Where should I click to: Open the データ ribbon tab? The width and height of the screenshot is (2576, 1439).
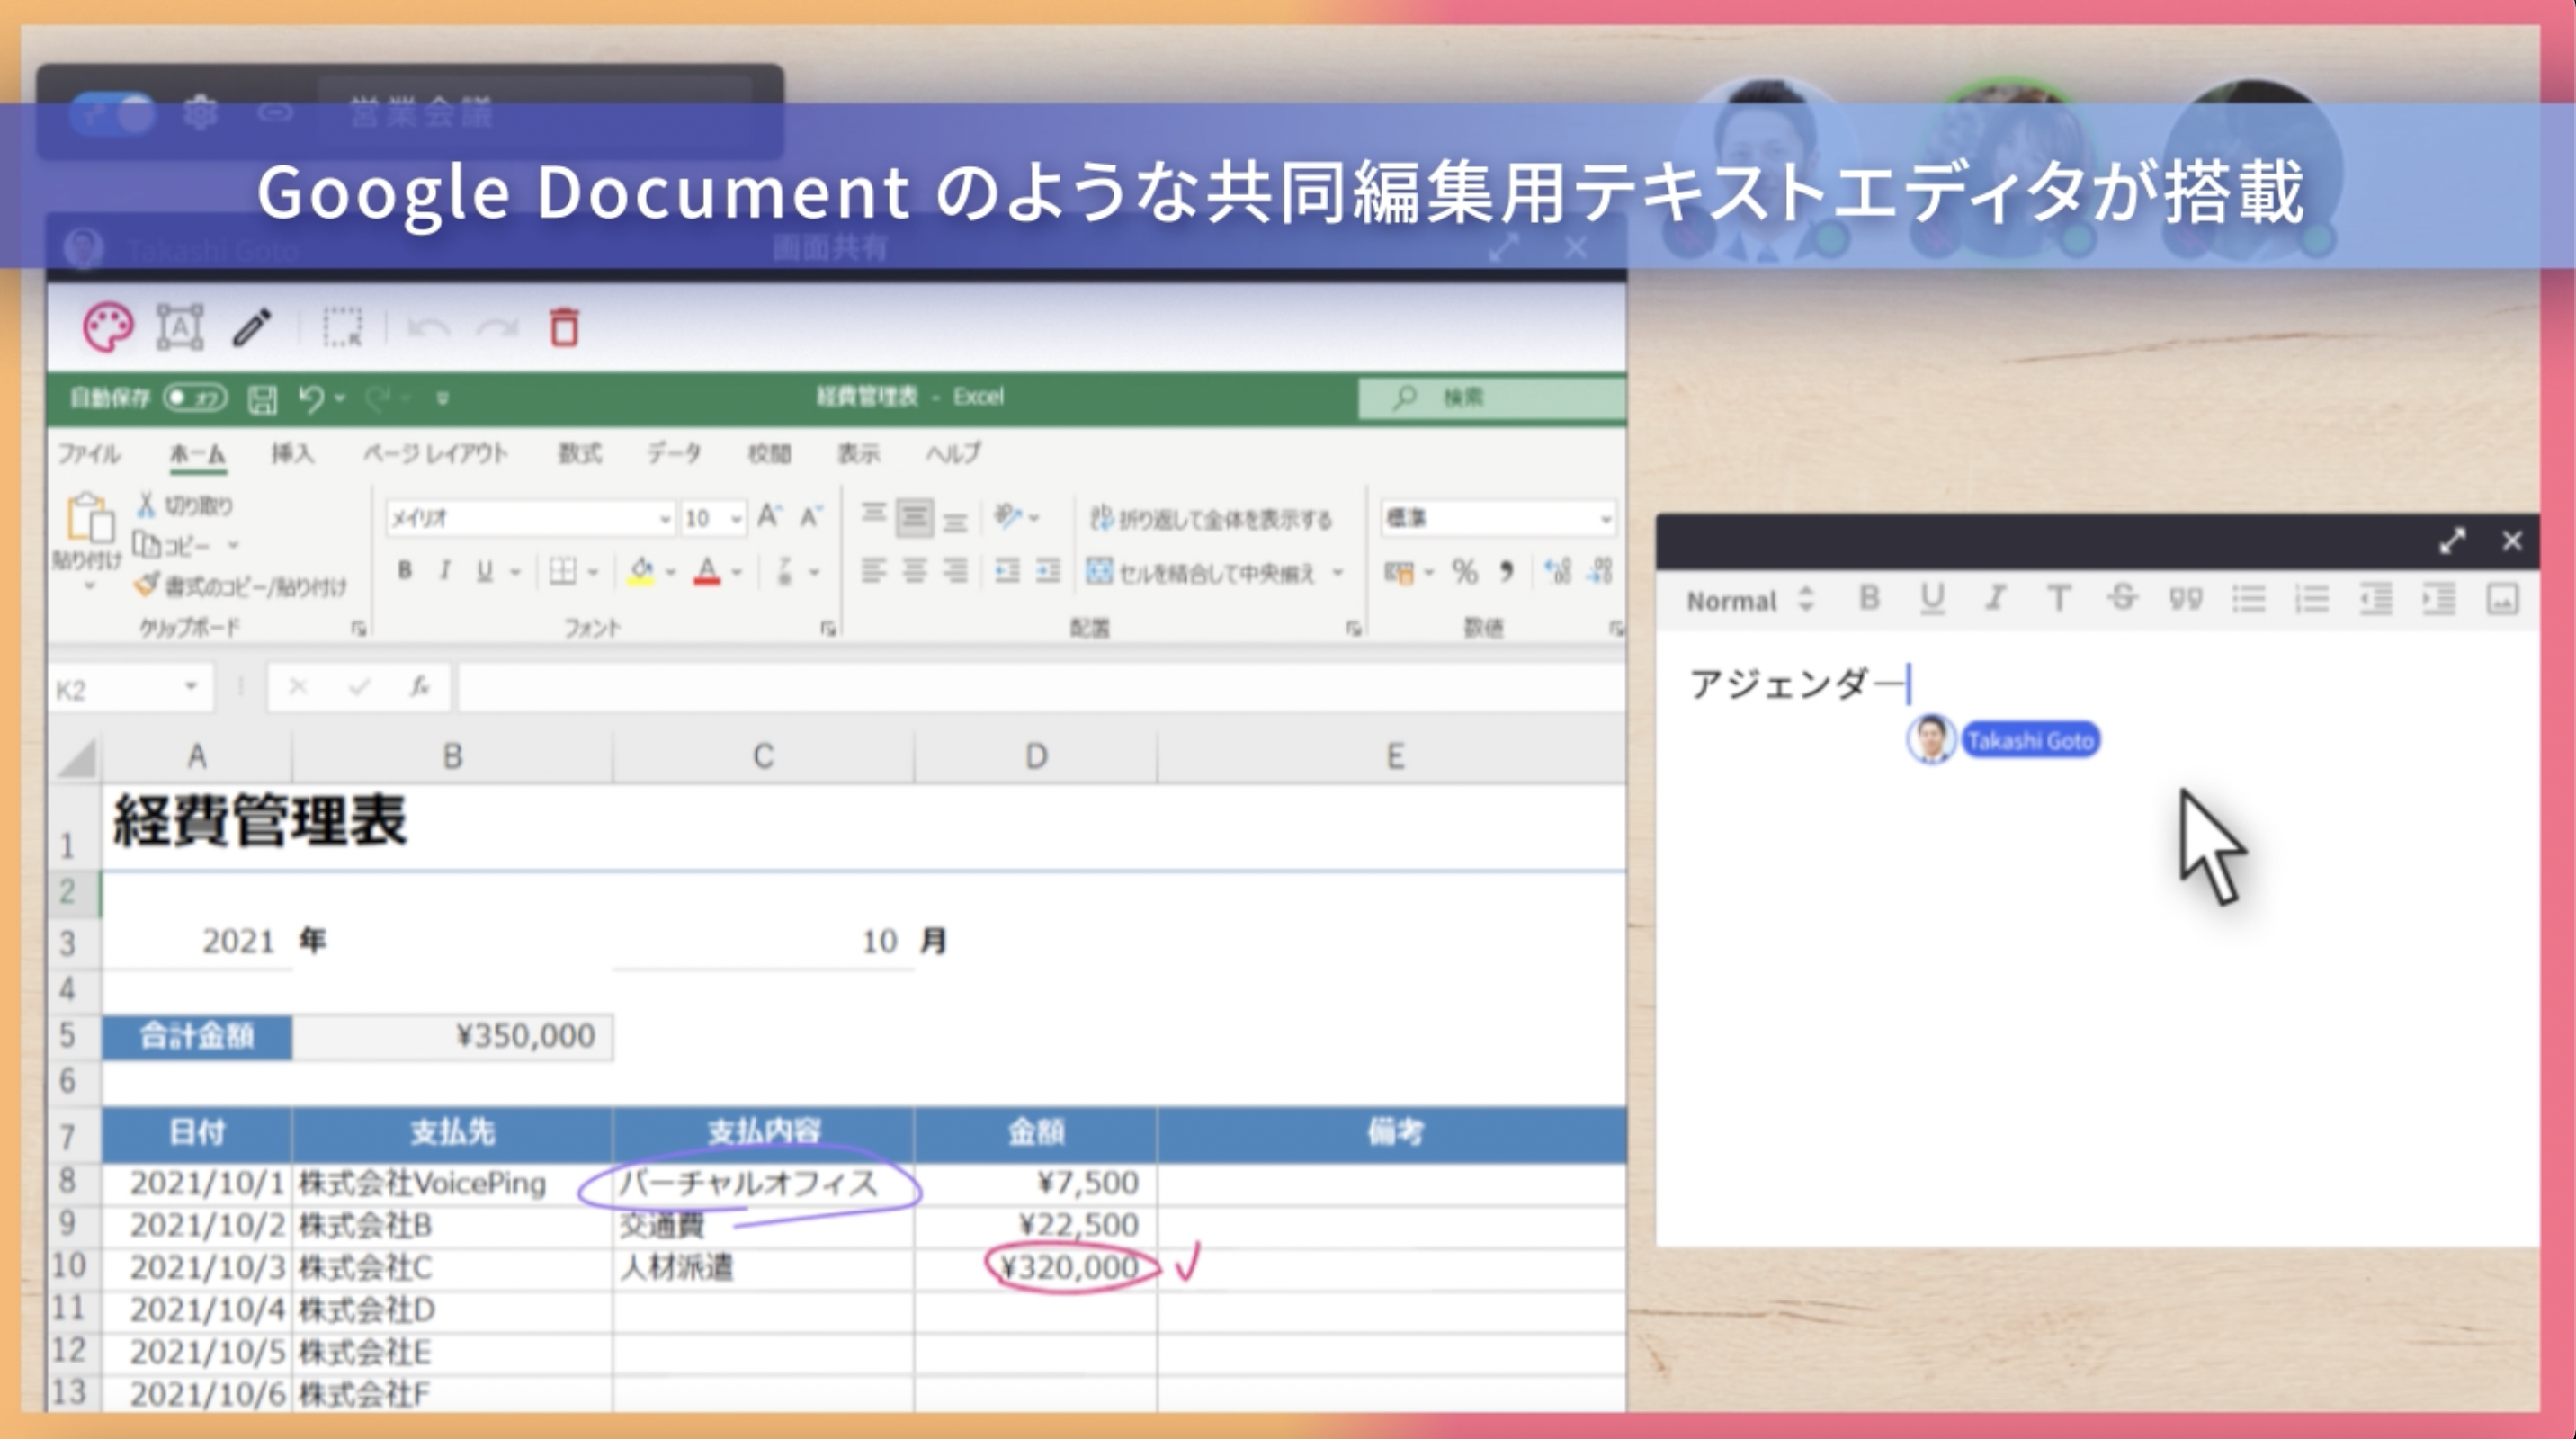pyautogui.click(x=673, y=454)
